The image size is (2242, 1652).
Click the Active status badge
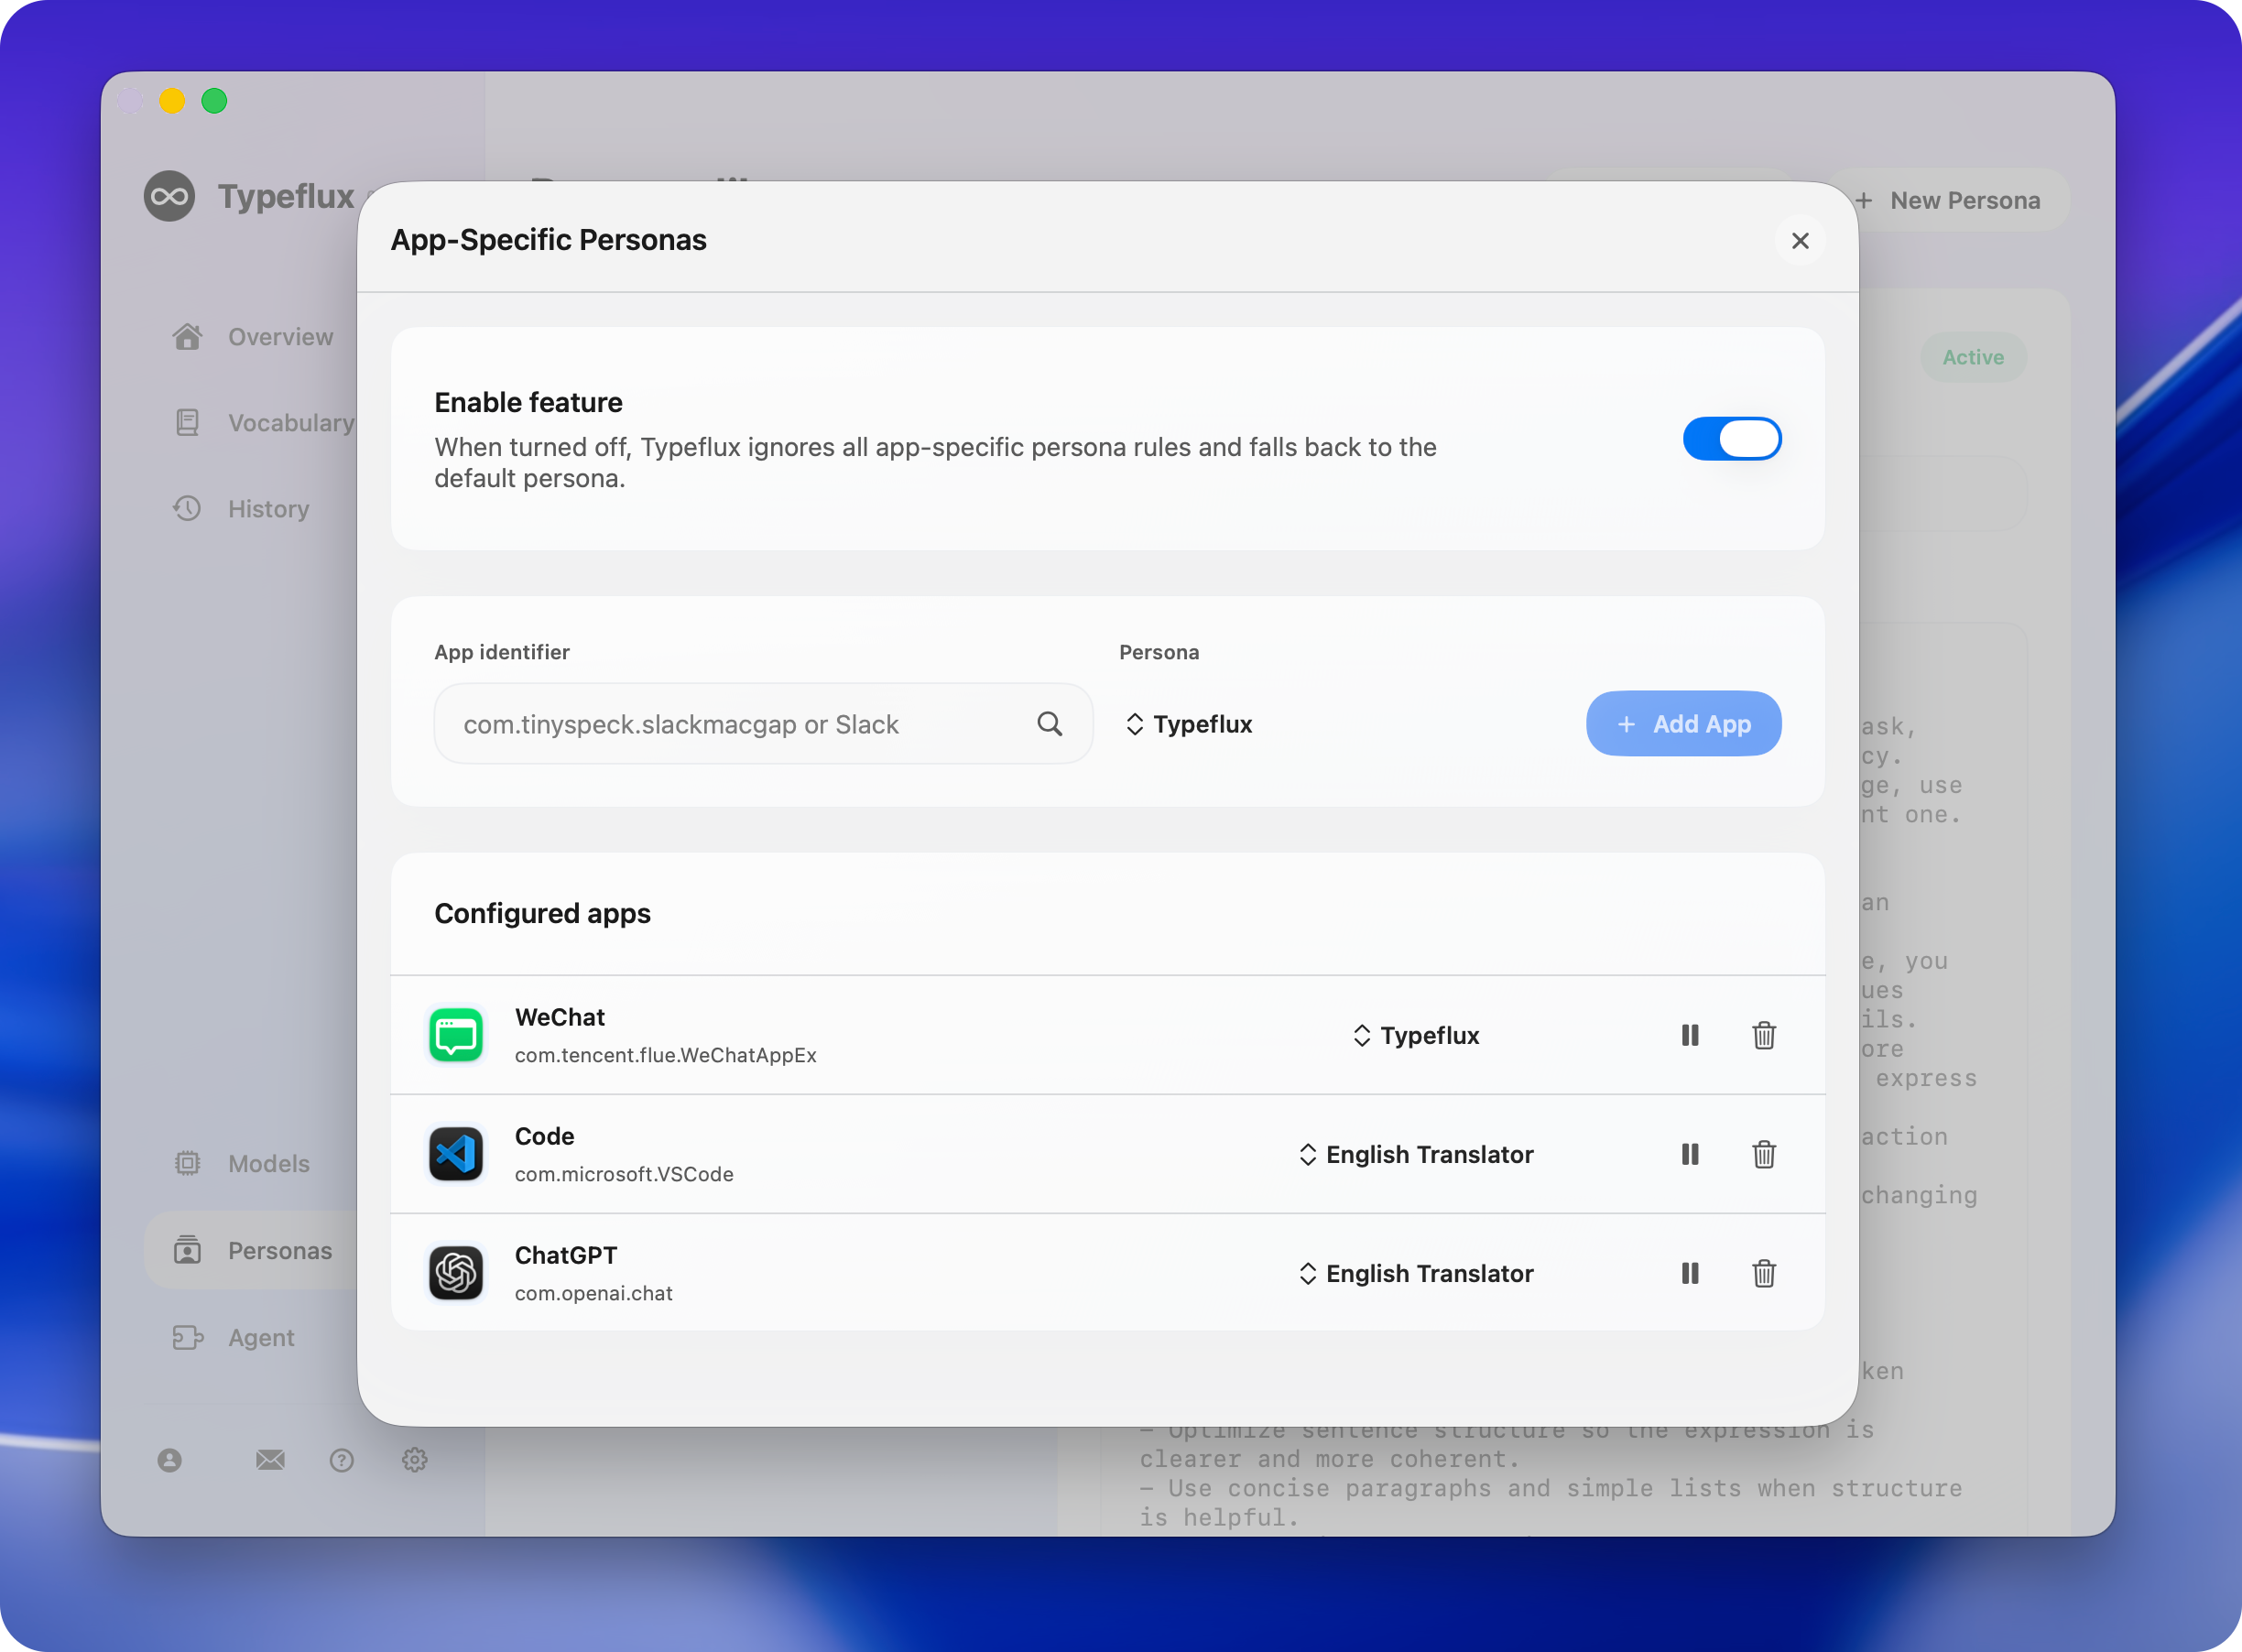tap(1973, 357)
